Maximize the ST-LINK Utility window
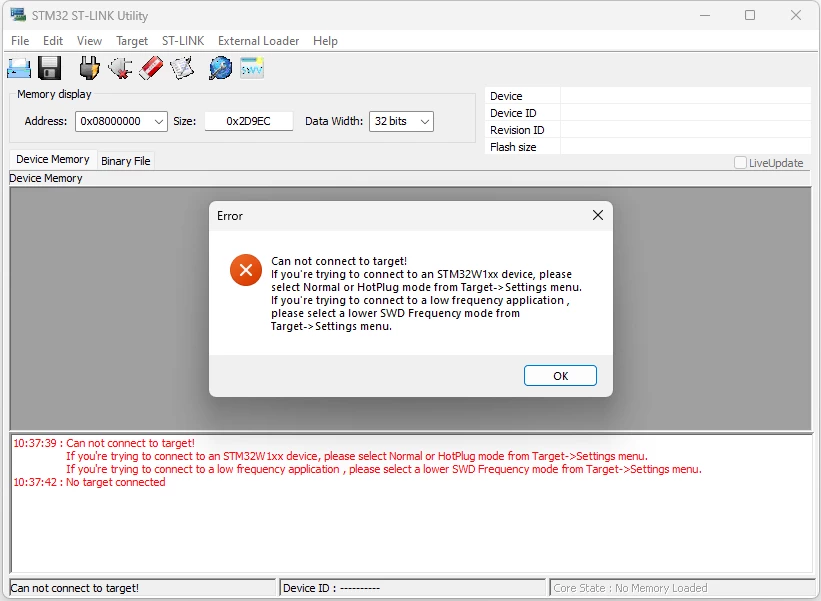 pyautogui.click(x=750, y=15)
